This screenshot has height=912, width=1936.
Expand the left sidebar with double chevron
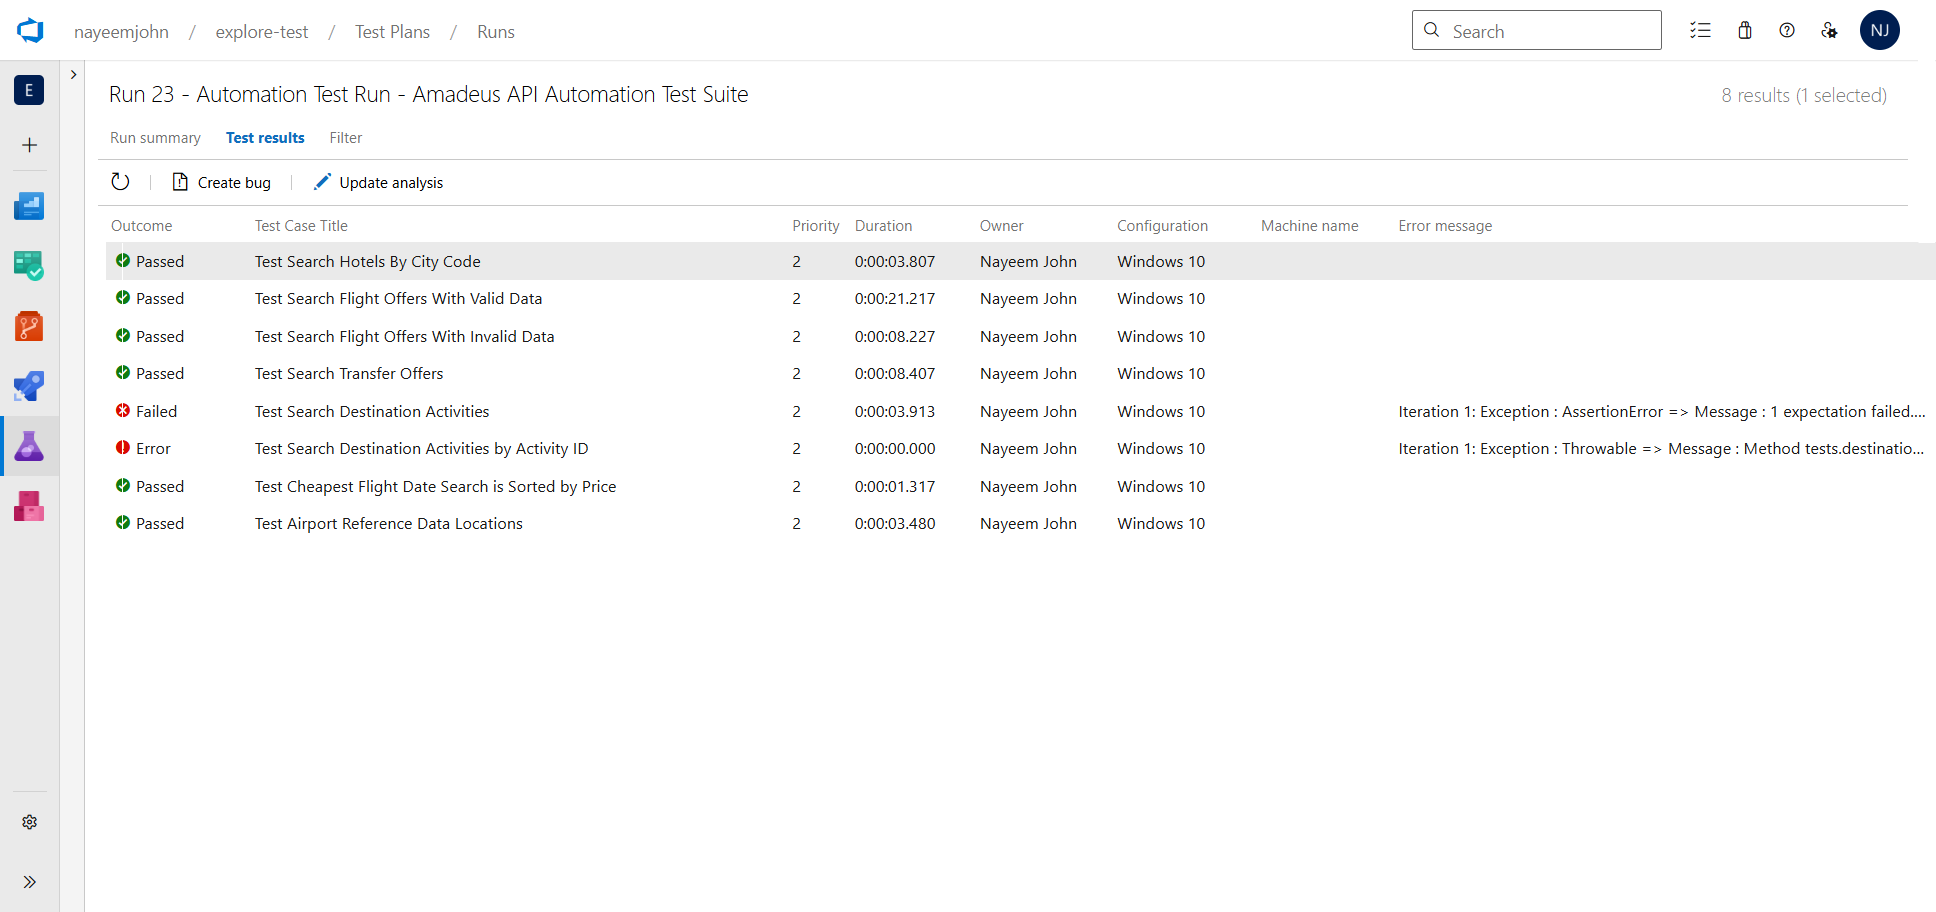[29, 882]
